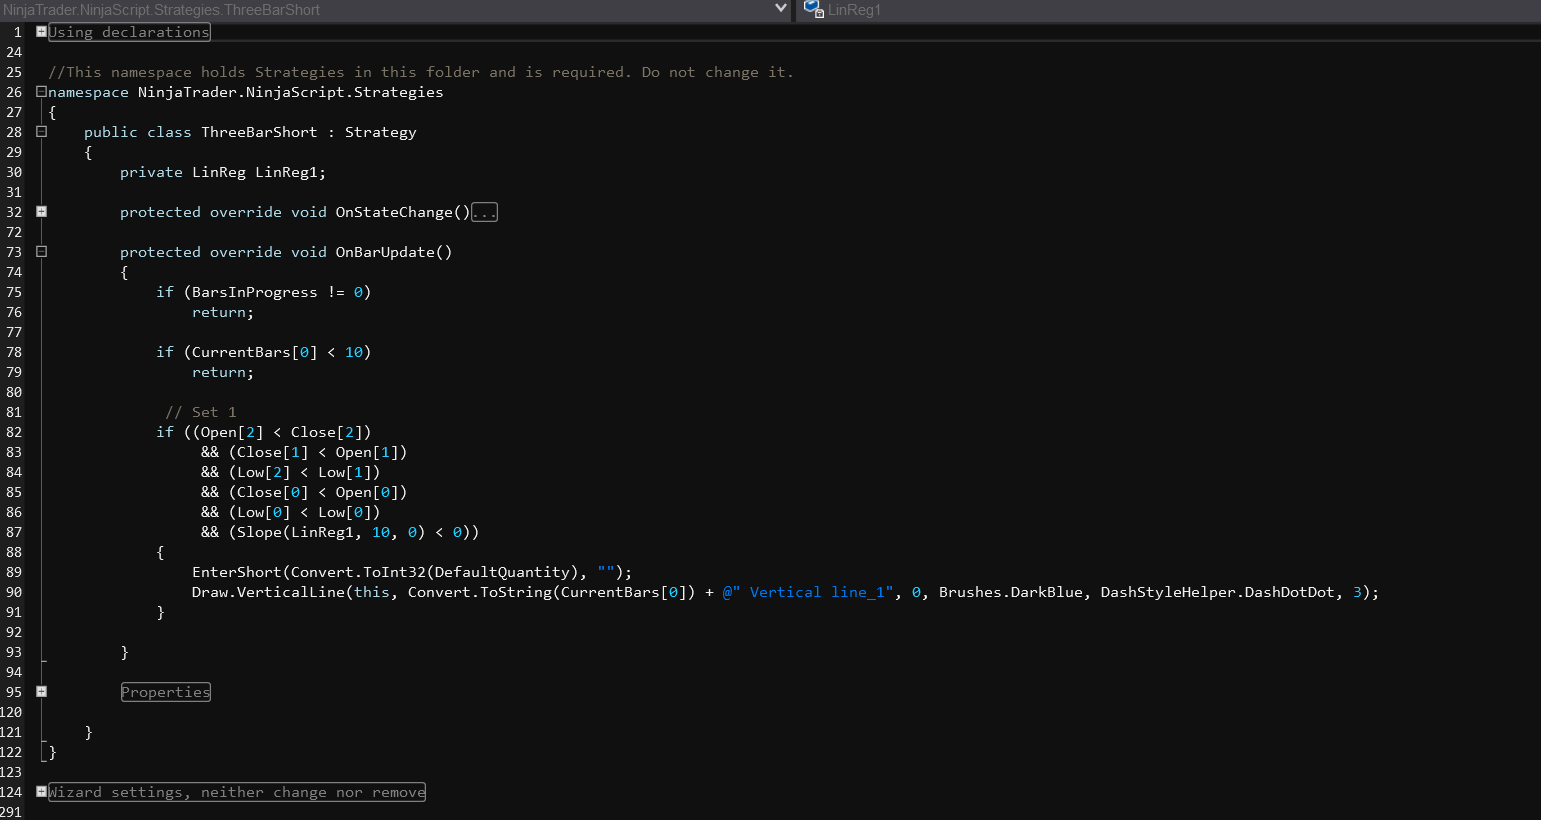This screenshot has width=1541, height=820.
Task: Open the ThreeBarShort class navigation dropdown arrow
Action: (781, 9)
